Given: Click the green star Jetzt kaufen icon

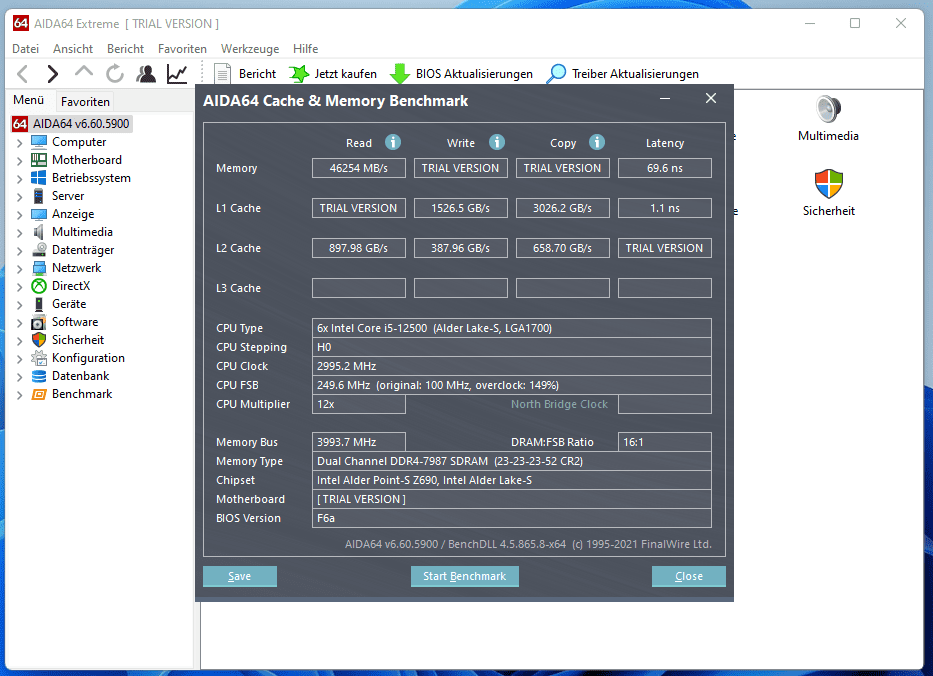Looking at the screenshot, I should click(299, 74).
